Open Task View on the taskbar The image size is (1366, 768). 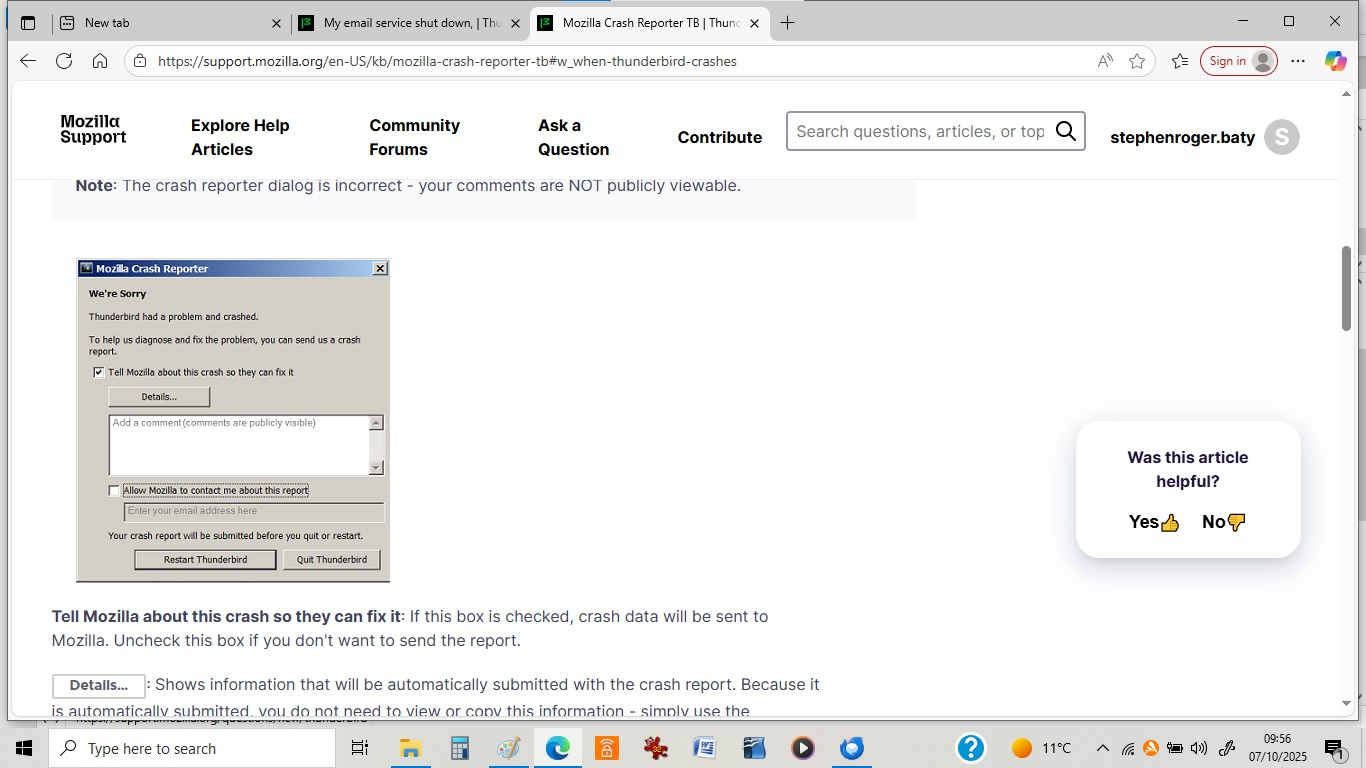(x=360, y=748)
